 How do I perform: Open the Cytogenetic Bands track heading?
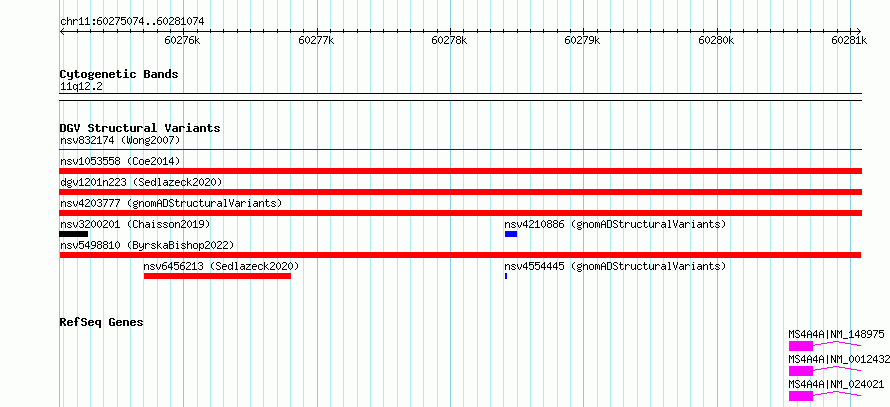click(x=119, y=74)
